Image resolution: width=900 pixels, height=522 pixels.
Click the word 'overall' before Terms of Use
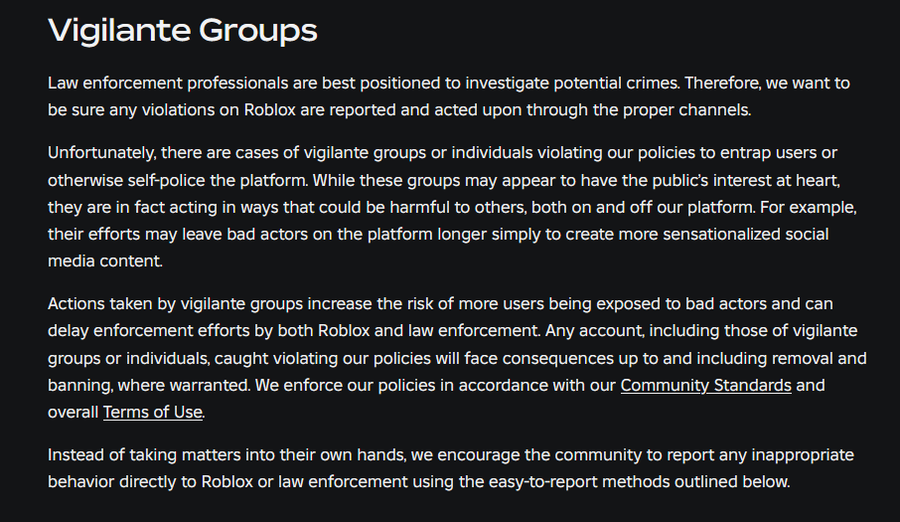point(73,412)
